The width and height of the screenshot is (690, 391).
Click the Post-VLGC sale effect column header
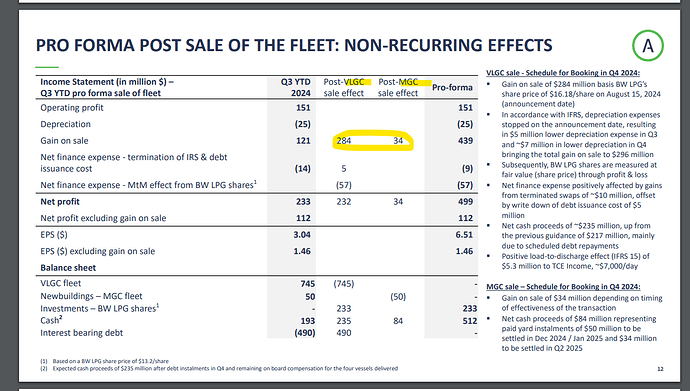(344, 87)
